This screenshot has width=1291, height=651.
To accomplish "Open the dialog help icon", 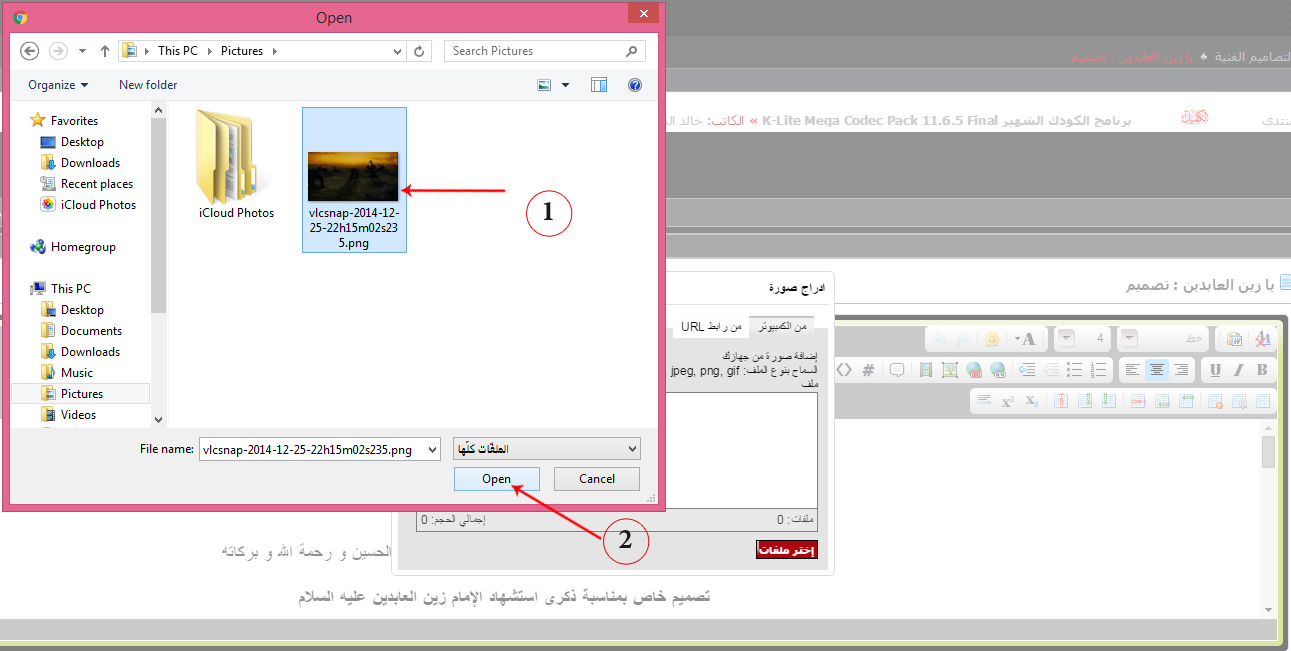I will (x=634, y=85).
